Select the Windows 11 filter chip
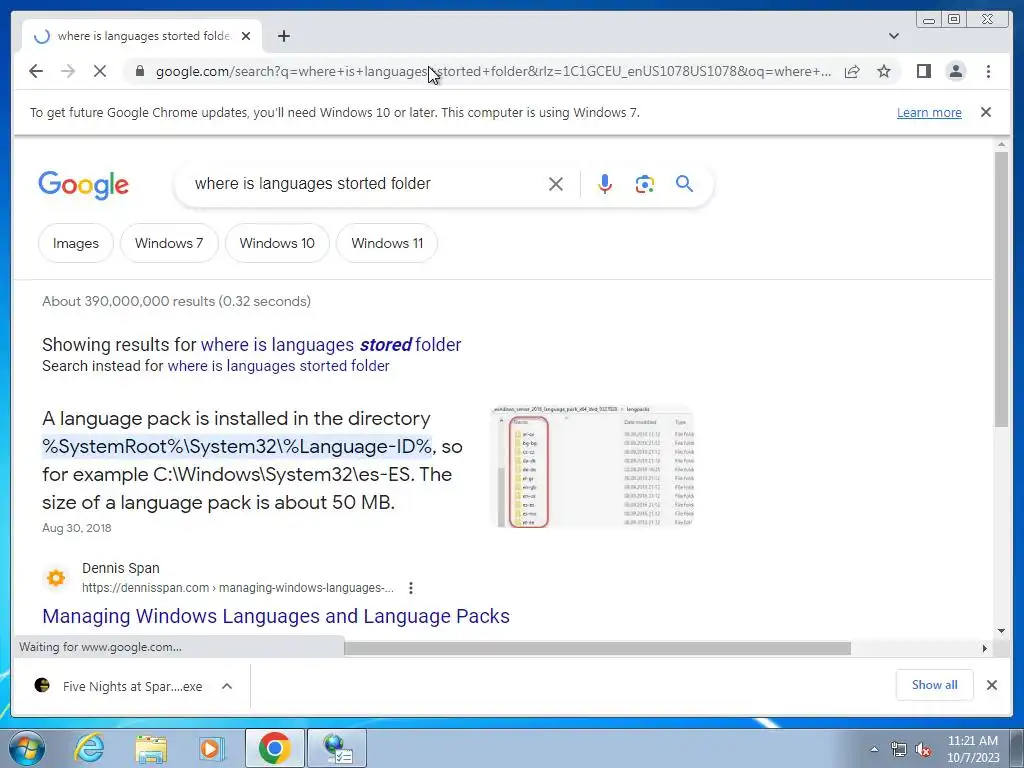1024x768 pixels. (x=387, y=243)
